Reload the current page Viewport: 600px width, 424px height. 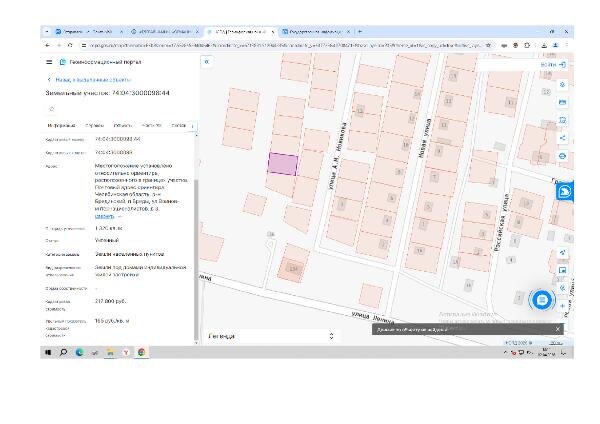click(x=70, y=45)
